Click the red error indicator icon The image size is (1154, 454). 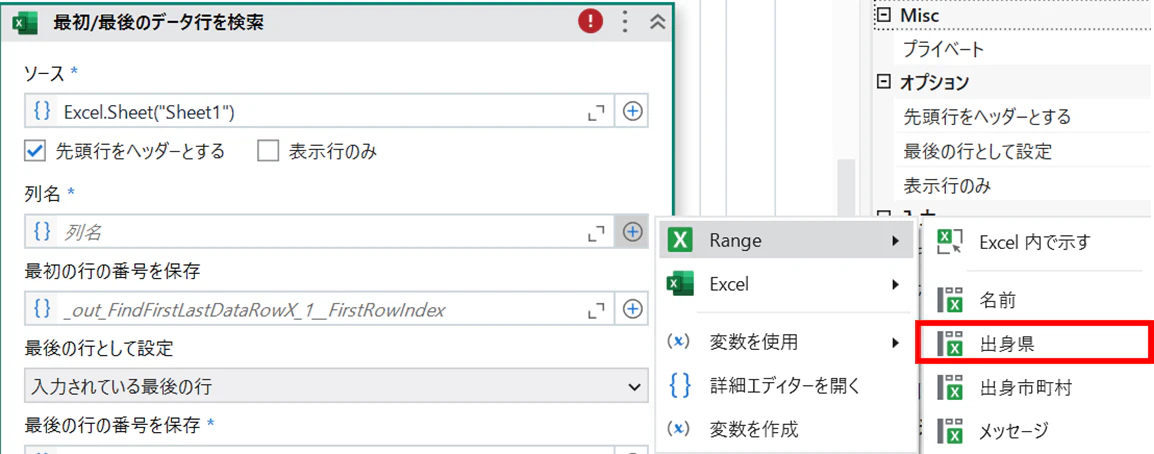[590, 22]
